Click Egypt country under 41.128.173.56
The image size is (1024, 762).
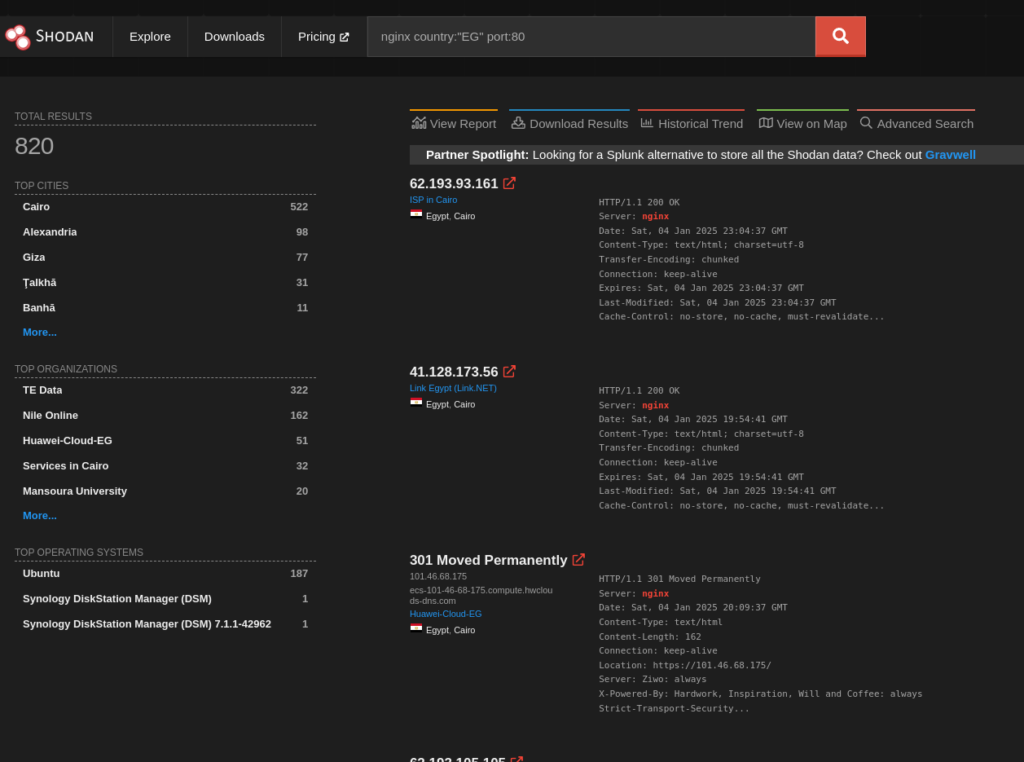438,404
